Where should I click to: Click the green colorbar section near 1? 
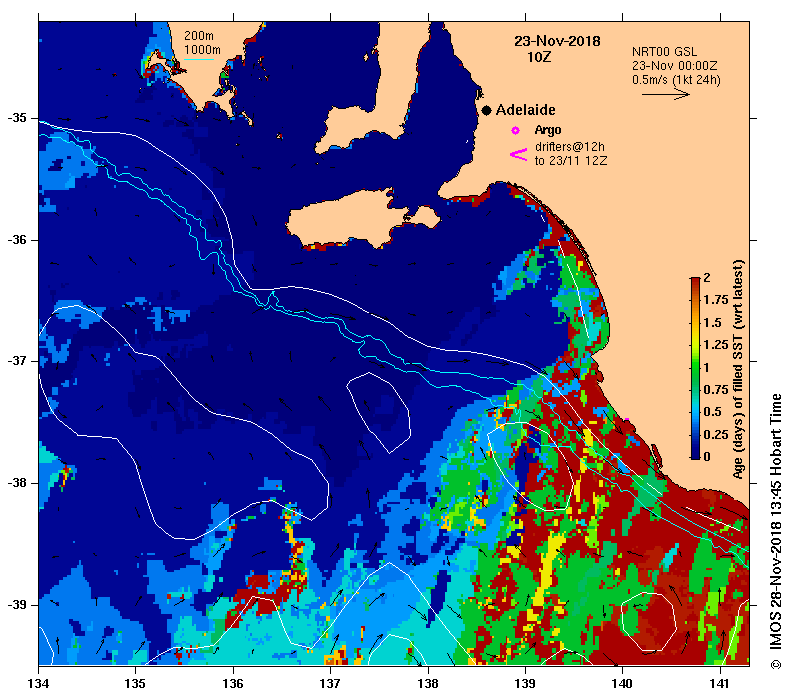coord(694,367)
